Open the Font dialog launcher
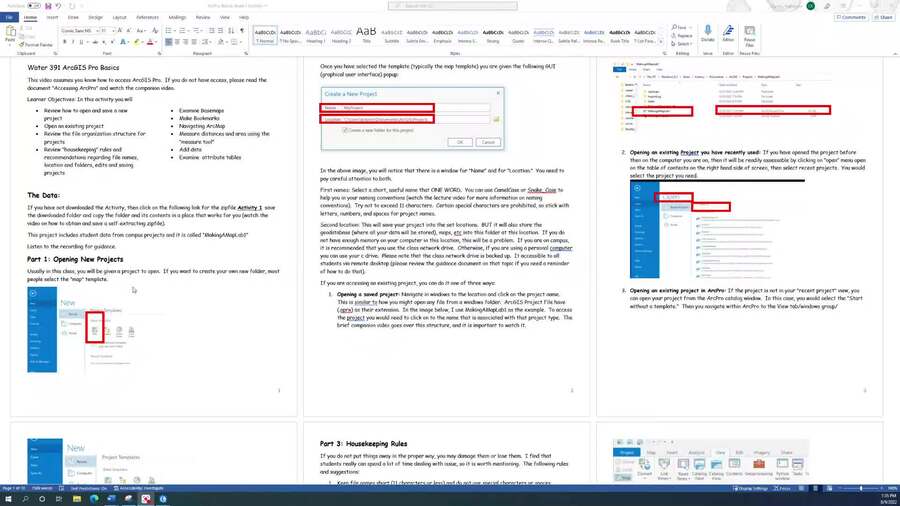Image resolution: width=900 pixels, height=506 pixels. (x=160, y=53)
